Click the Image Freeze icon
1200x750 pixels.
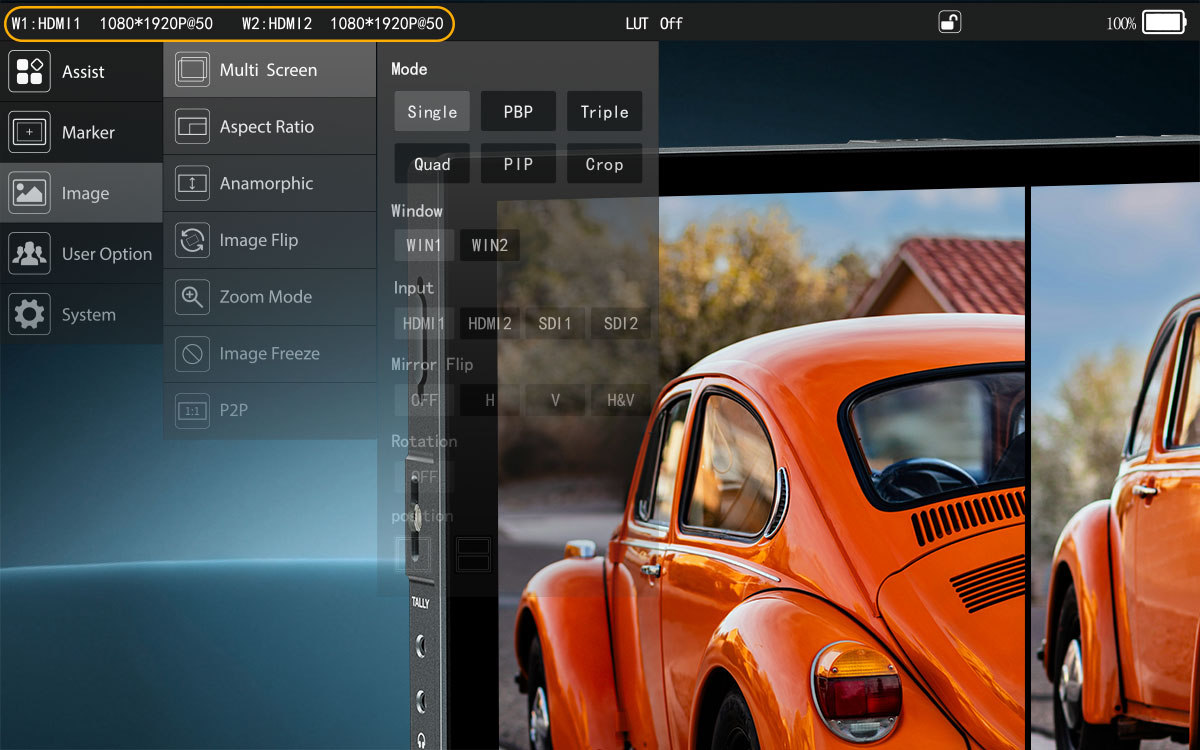(x=192, y=353)
